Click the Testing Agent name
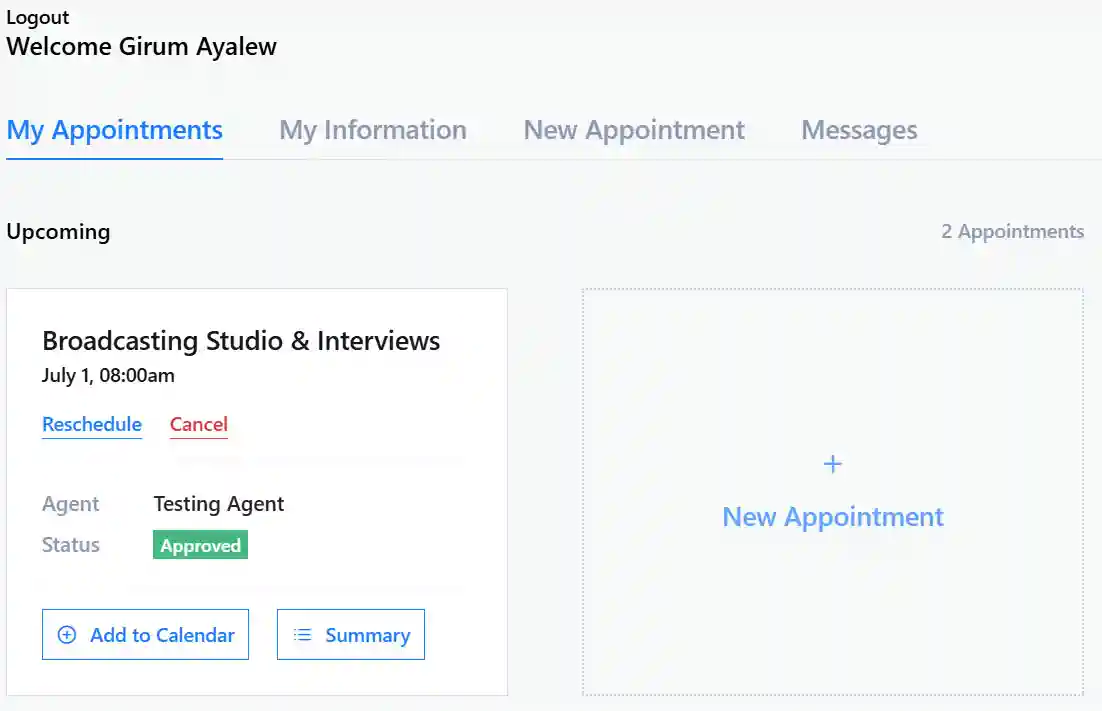The height and width of the screenshot is (711, 1102). coord(218,504)
